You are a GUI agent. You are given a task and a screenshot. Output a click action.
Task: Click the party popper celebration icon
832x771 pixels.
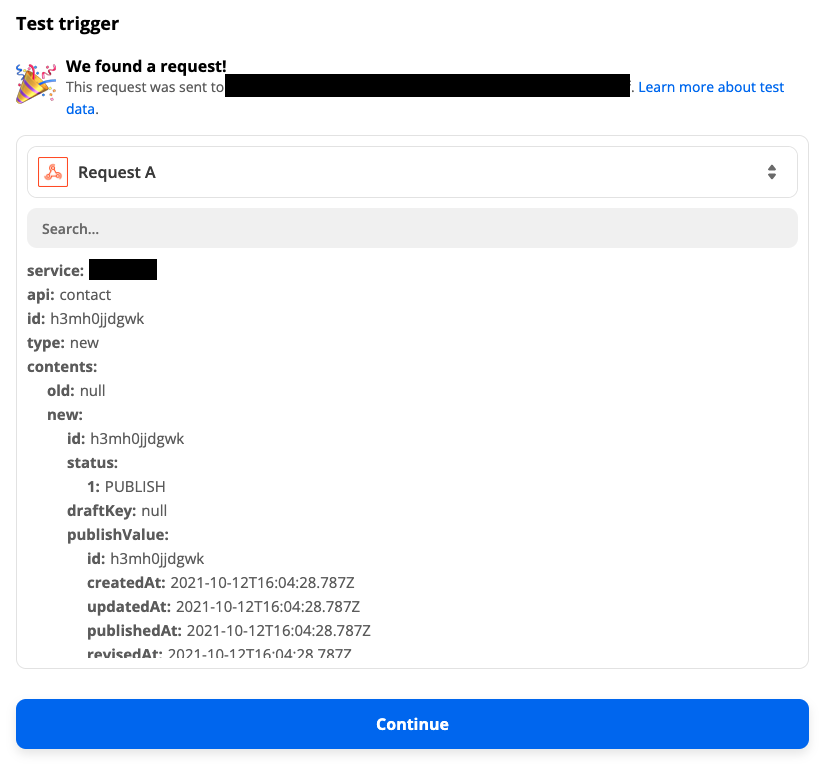pos(34,83)
